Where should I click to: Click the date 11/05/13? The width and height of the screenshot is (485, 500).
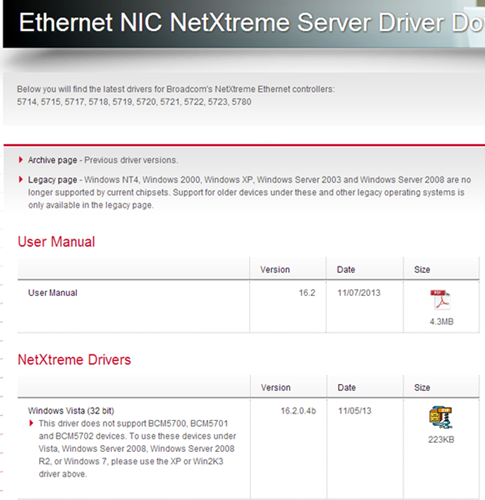click(x=355, y=411)
